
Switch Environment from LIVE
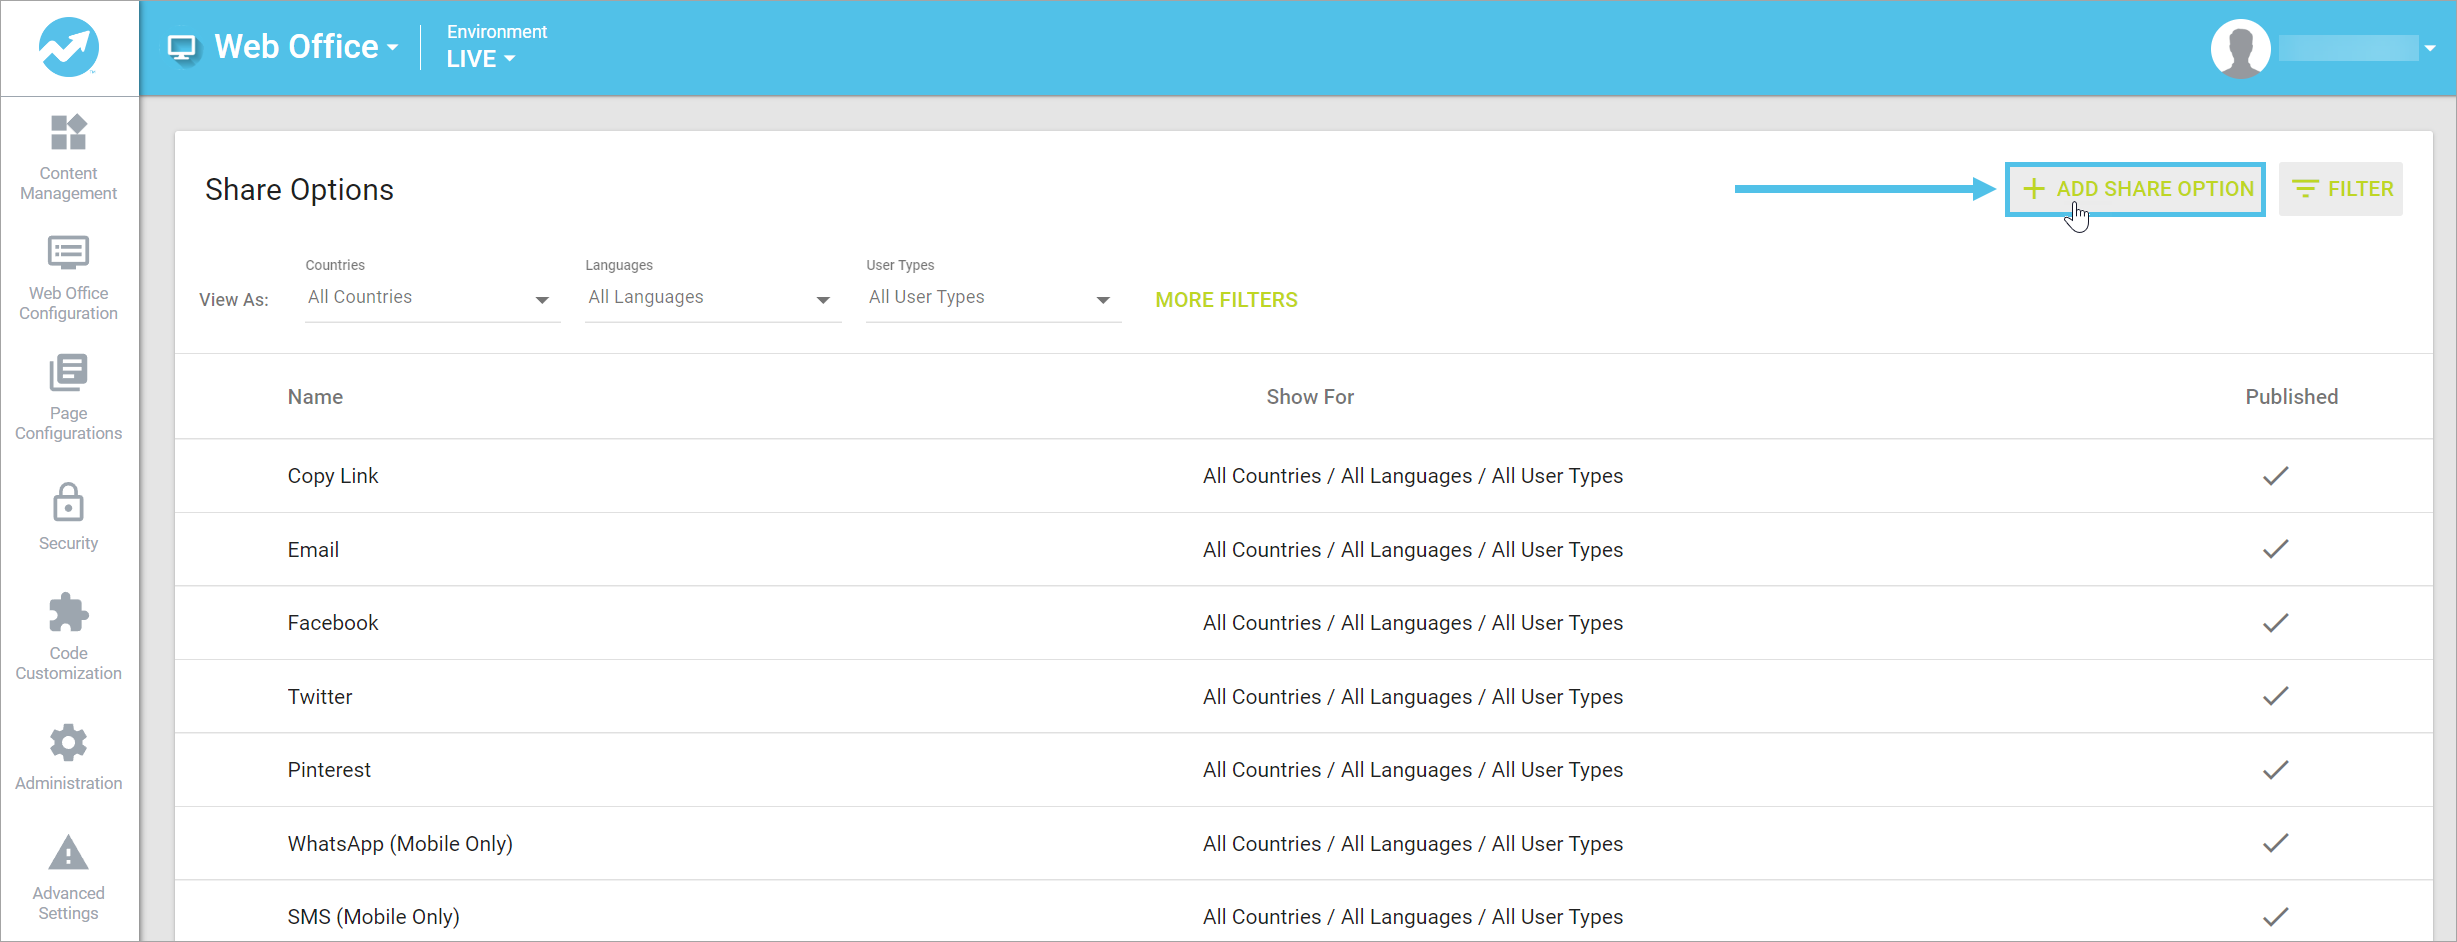[x=480, y=58]
